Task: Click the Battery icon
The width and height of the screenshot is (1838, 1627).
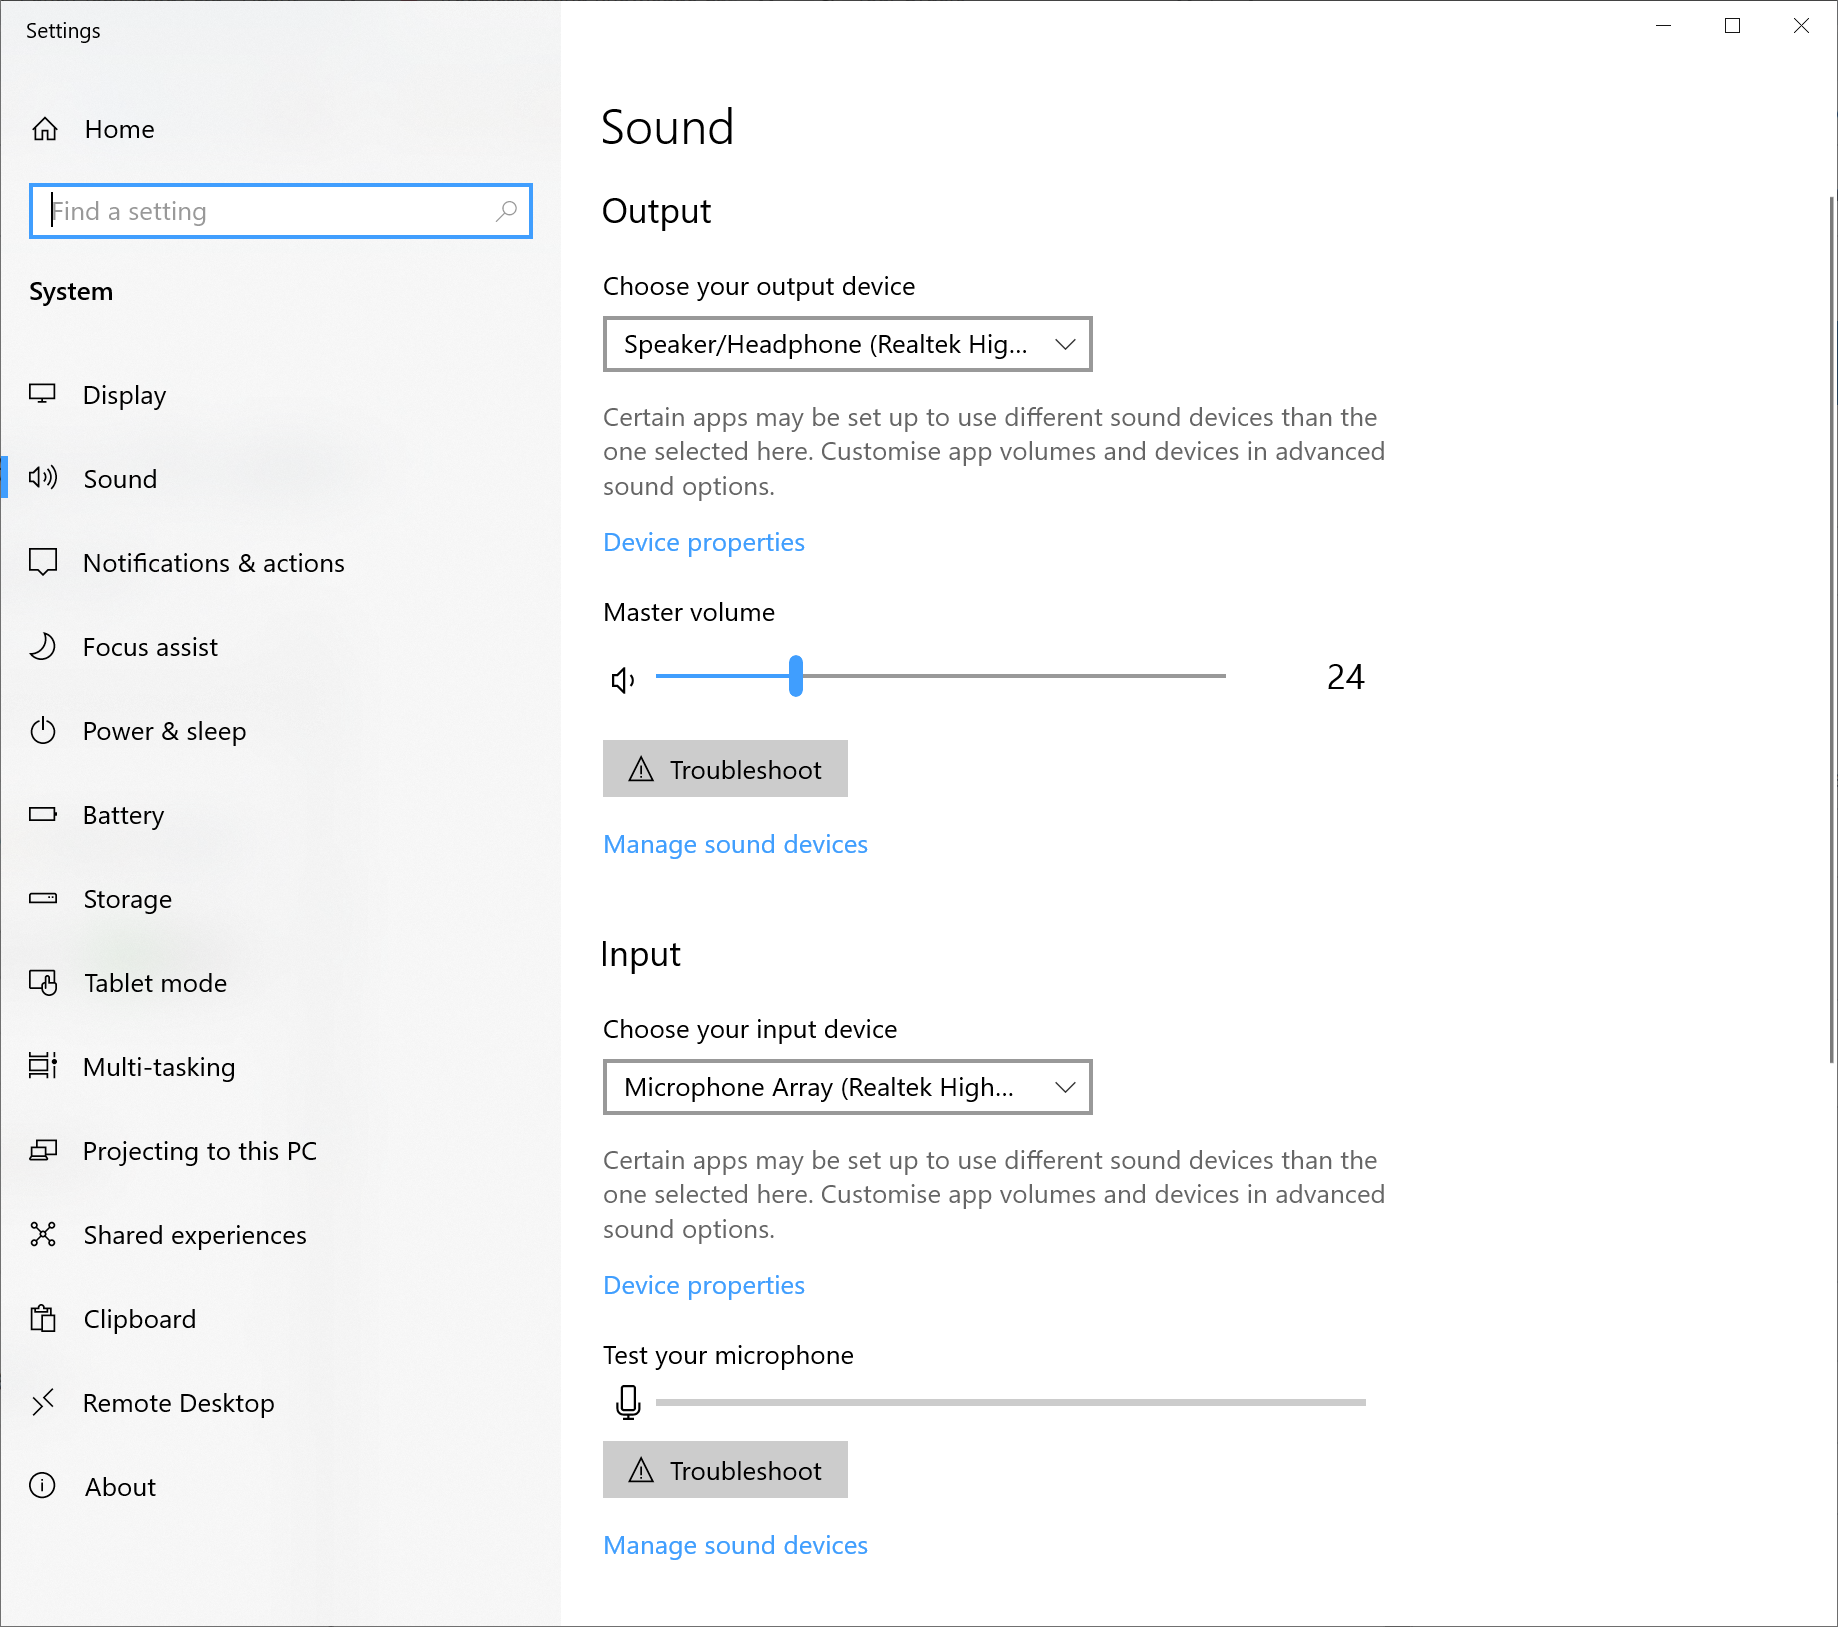Action: pos(43,814)
